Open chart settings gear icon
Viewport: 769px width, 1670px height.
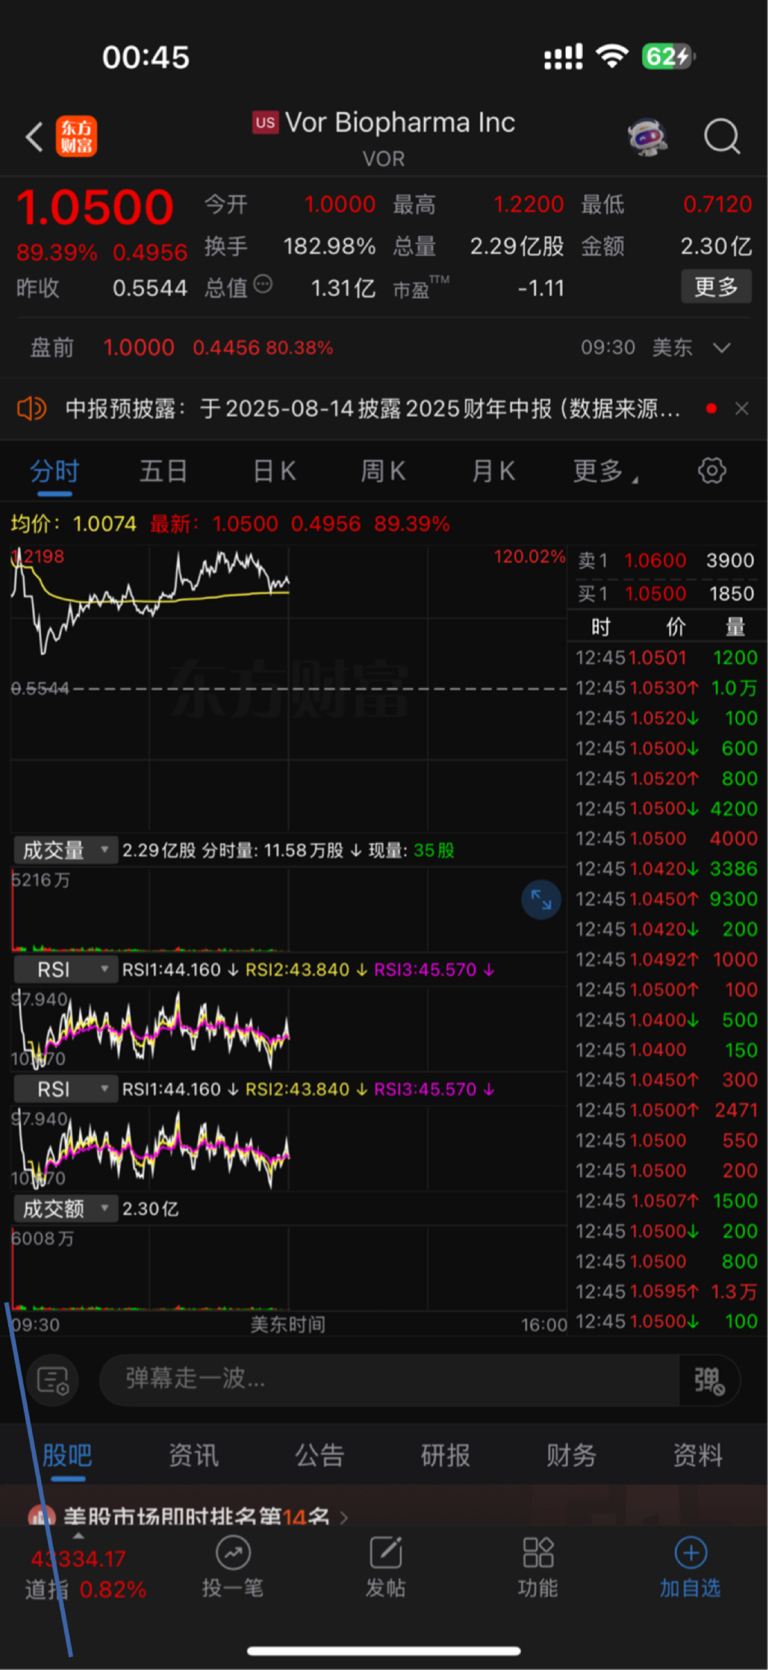(x=712, y=470)
